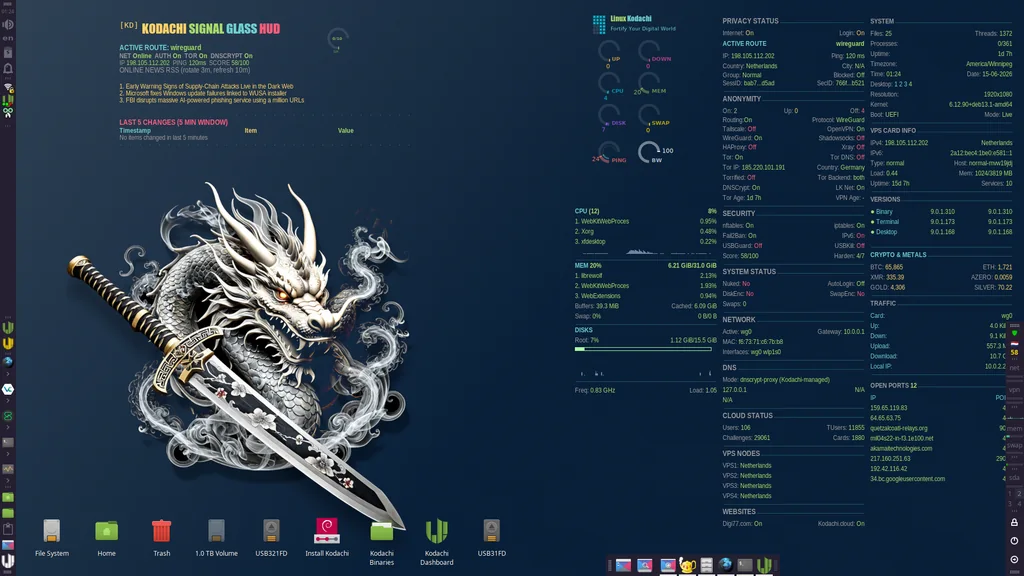This screenshot has height=576, width=1024.
Task: Expand the arrow under the green S launcher
Action: tap(8, 427)
